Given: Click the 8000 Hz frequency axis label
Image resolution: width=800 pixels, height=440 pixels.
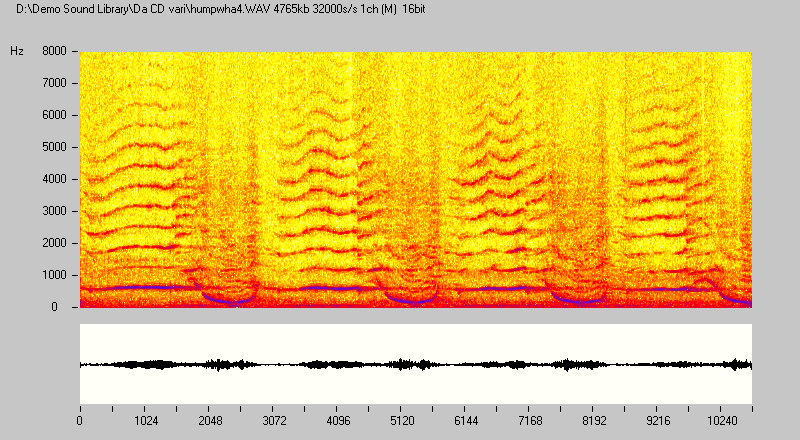Looking at the screenshot, I should tap(55, 51).
